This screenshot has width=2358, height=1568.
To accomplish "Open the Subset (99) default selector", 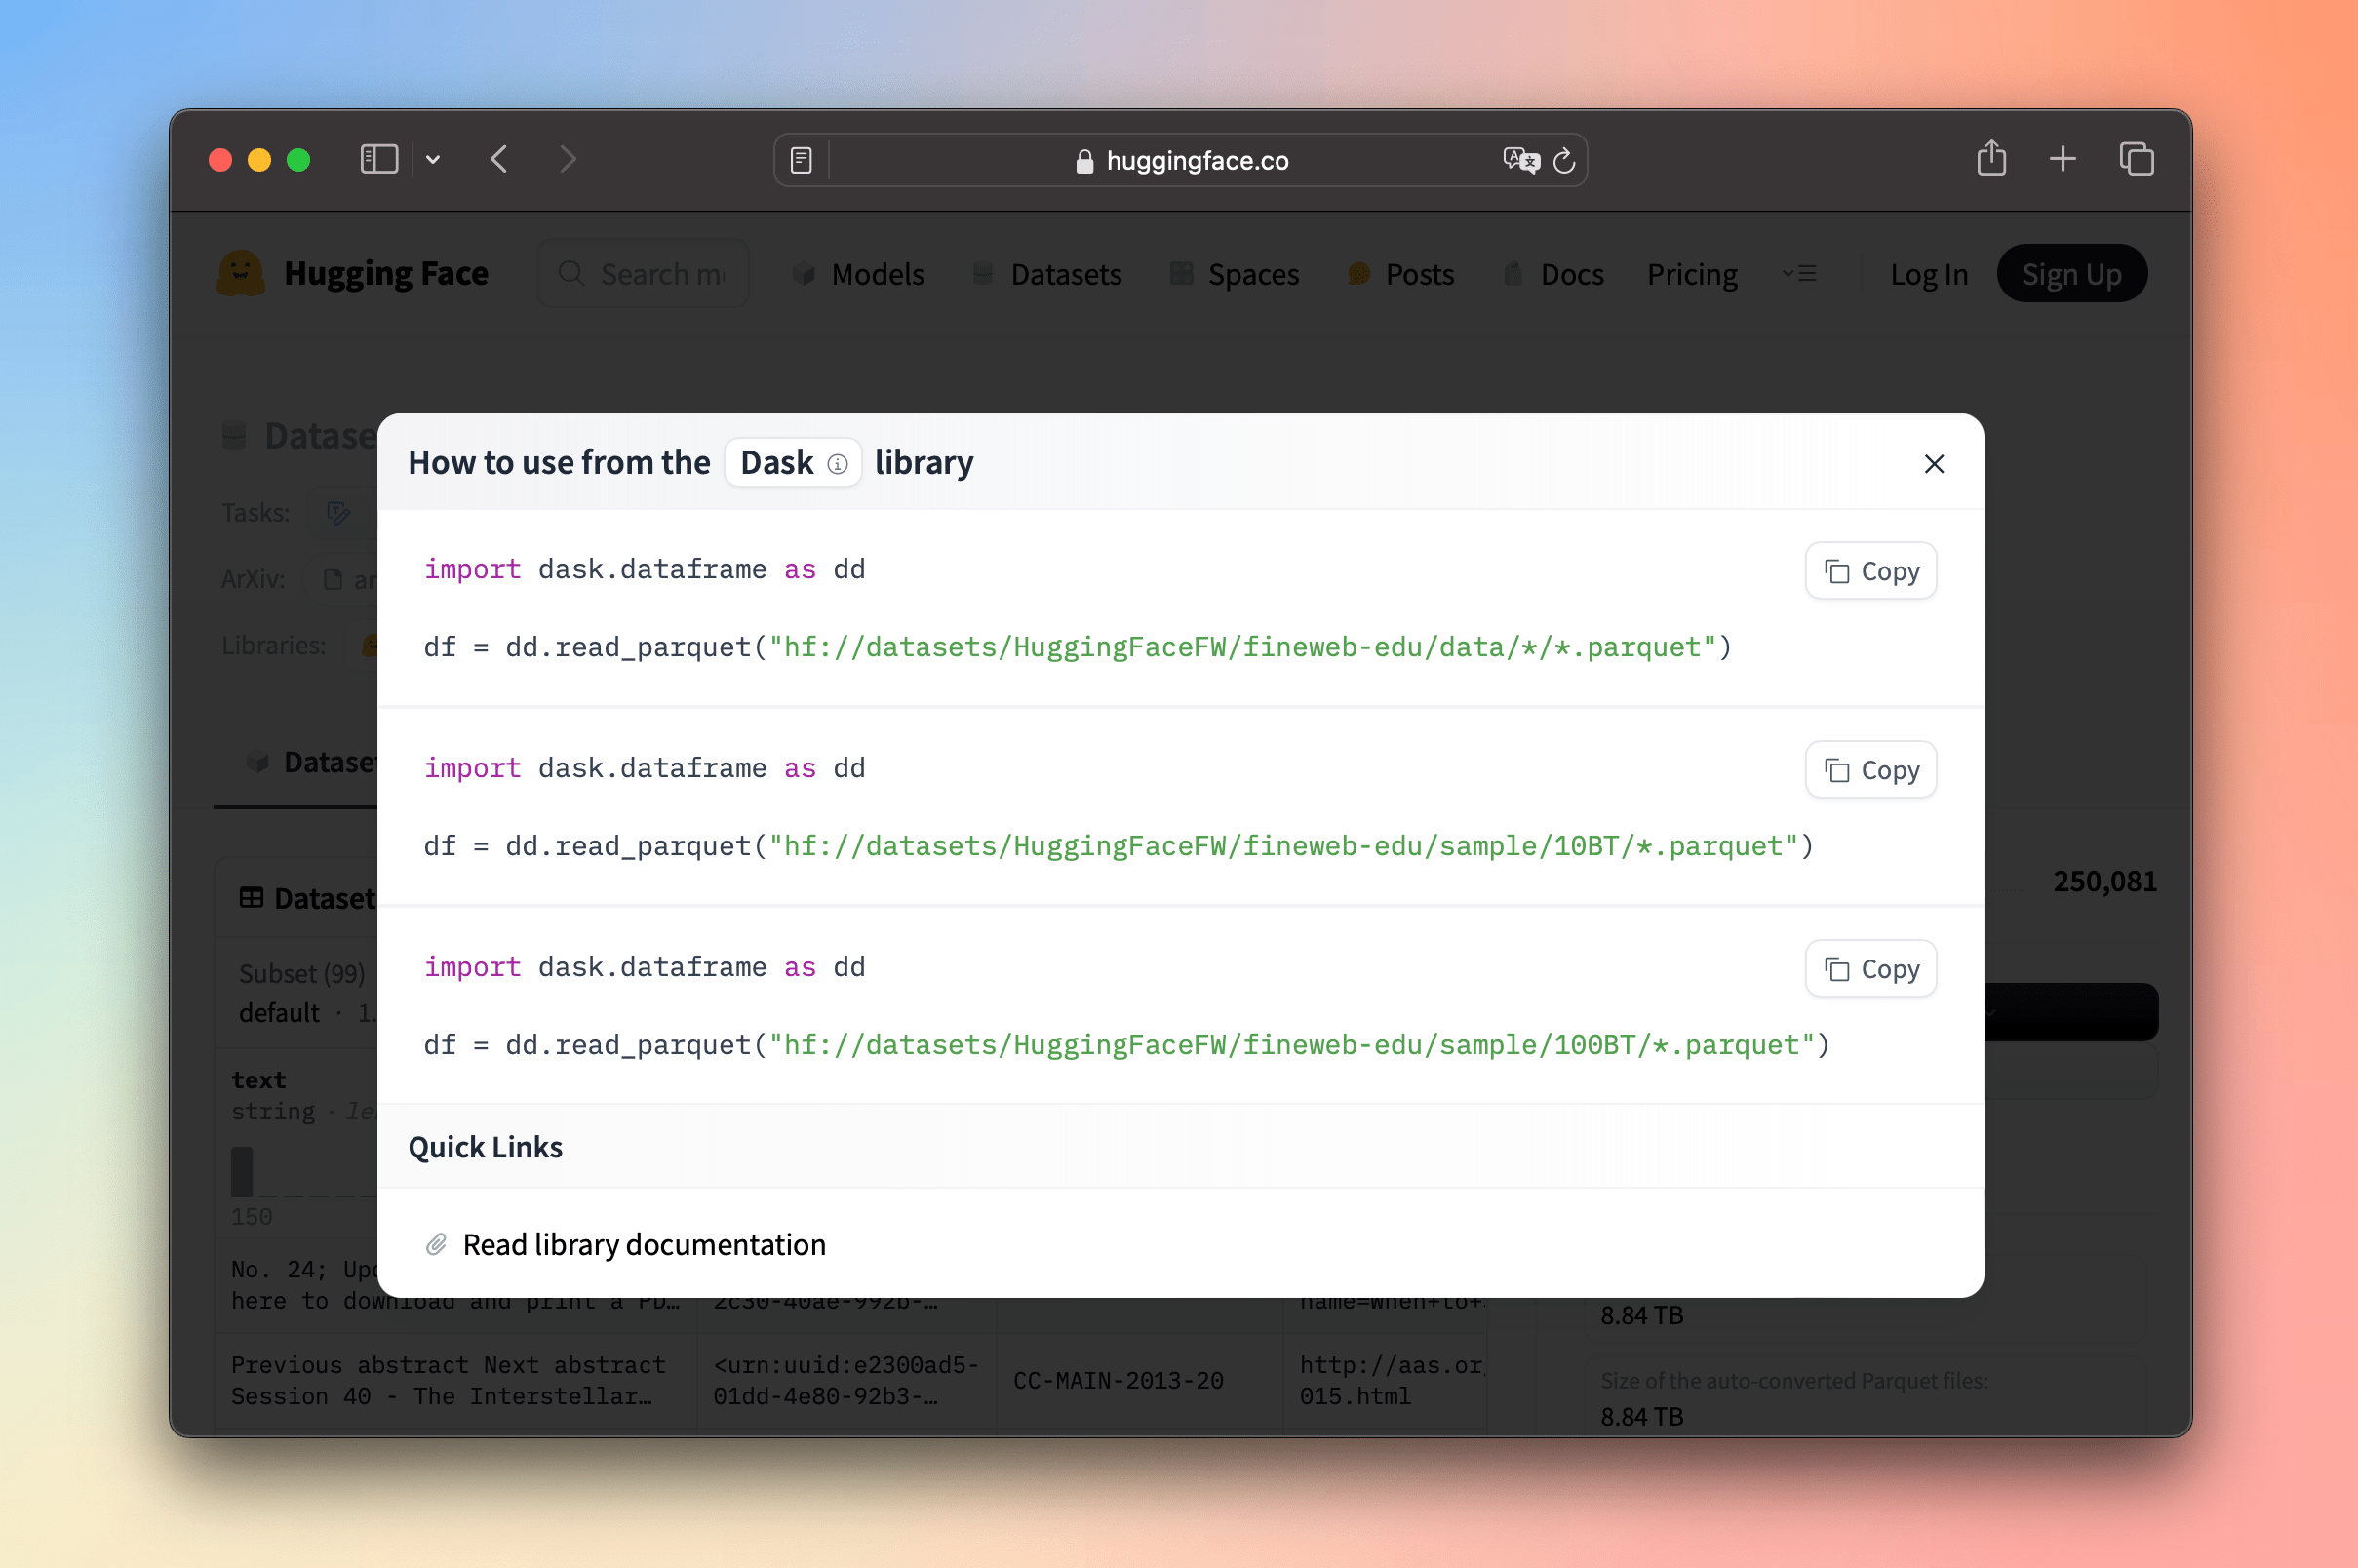I will [x=305, y=993].
